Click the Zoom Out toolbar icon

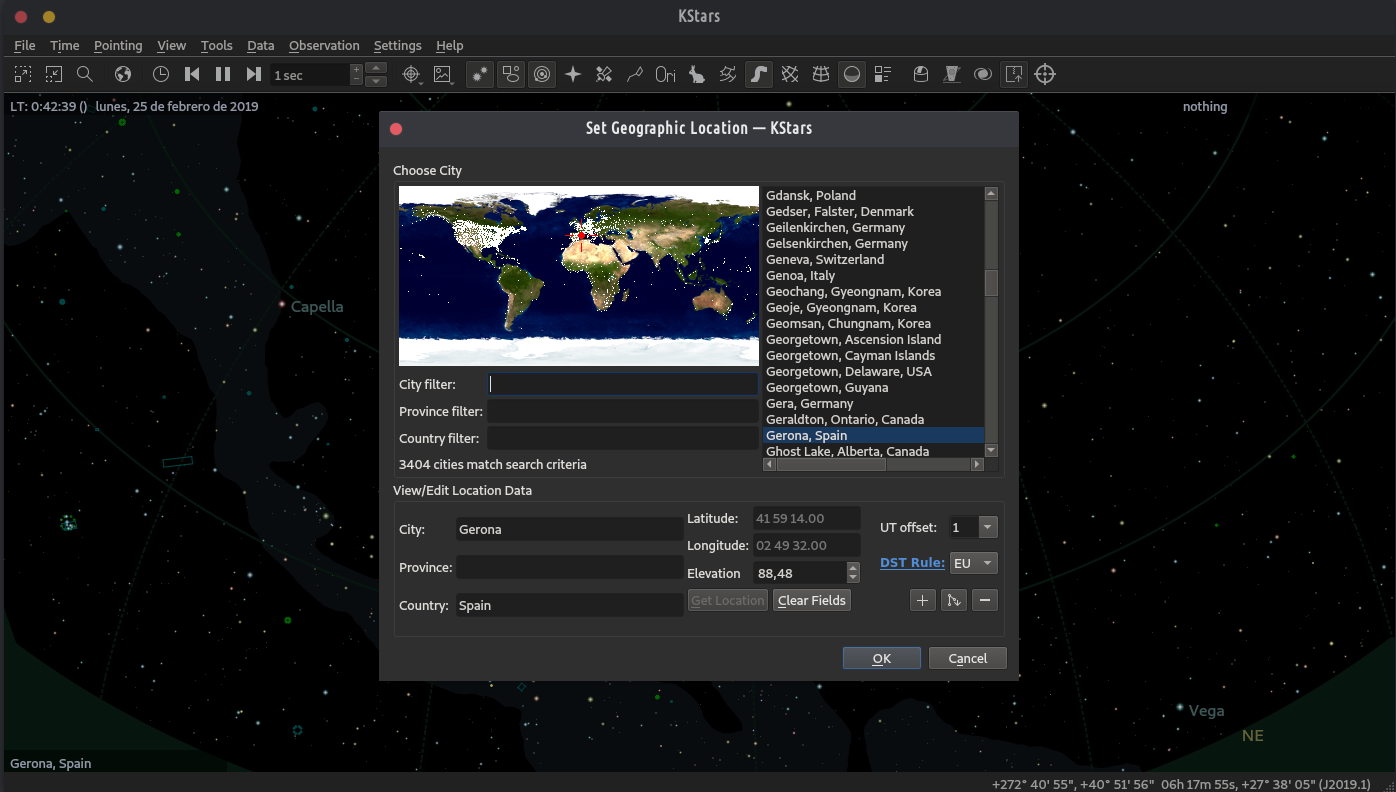(x=54, y=74)
